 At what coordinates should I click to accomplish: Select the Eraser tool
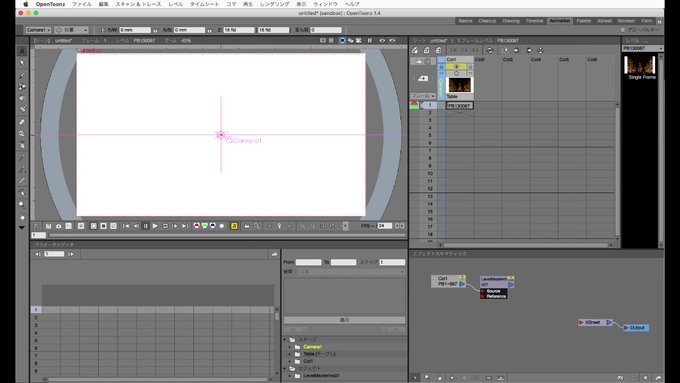click(22, 122)
